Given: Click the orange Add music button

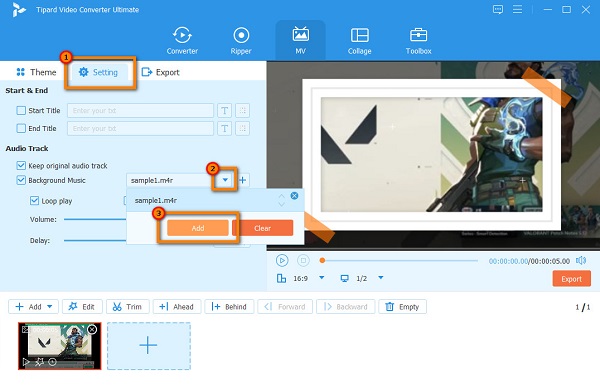Looking at the screenshot, I should (198, 228).
